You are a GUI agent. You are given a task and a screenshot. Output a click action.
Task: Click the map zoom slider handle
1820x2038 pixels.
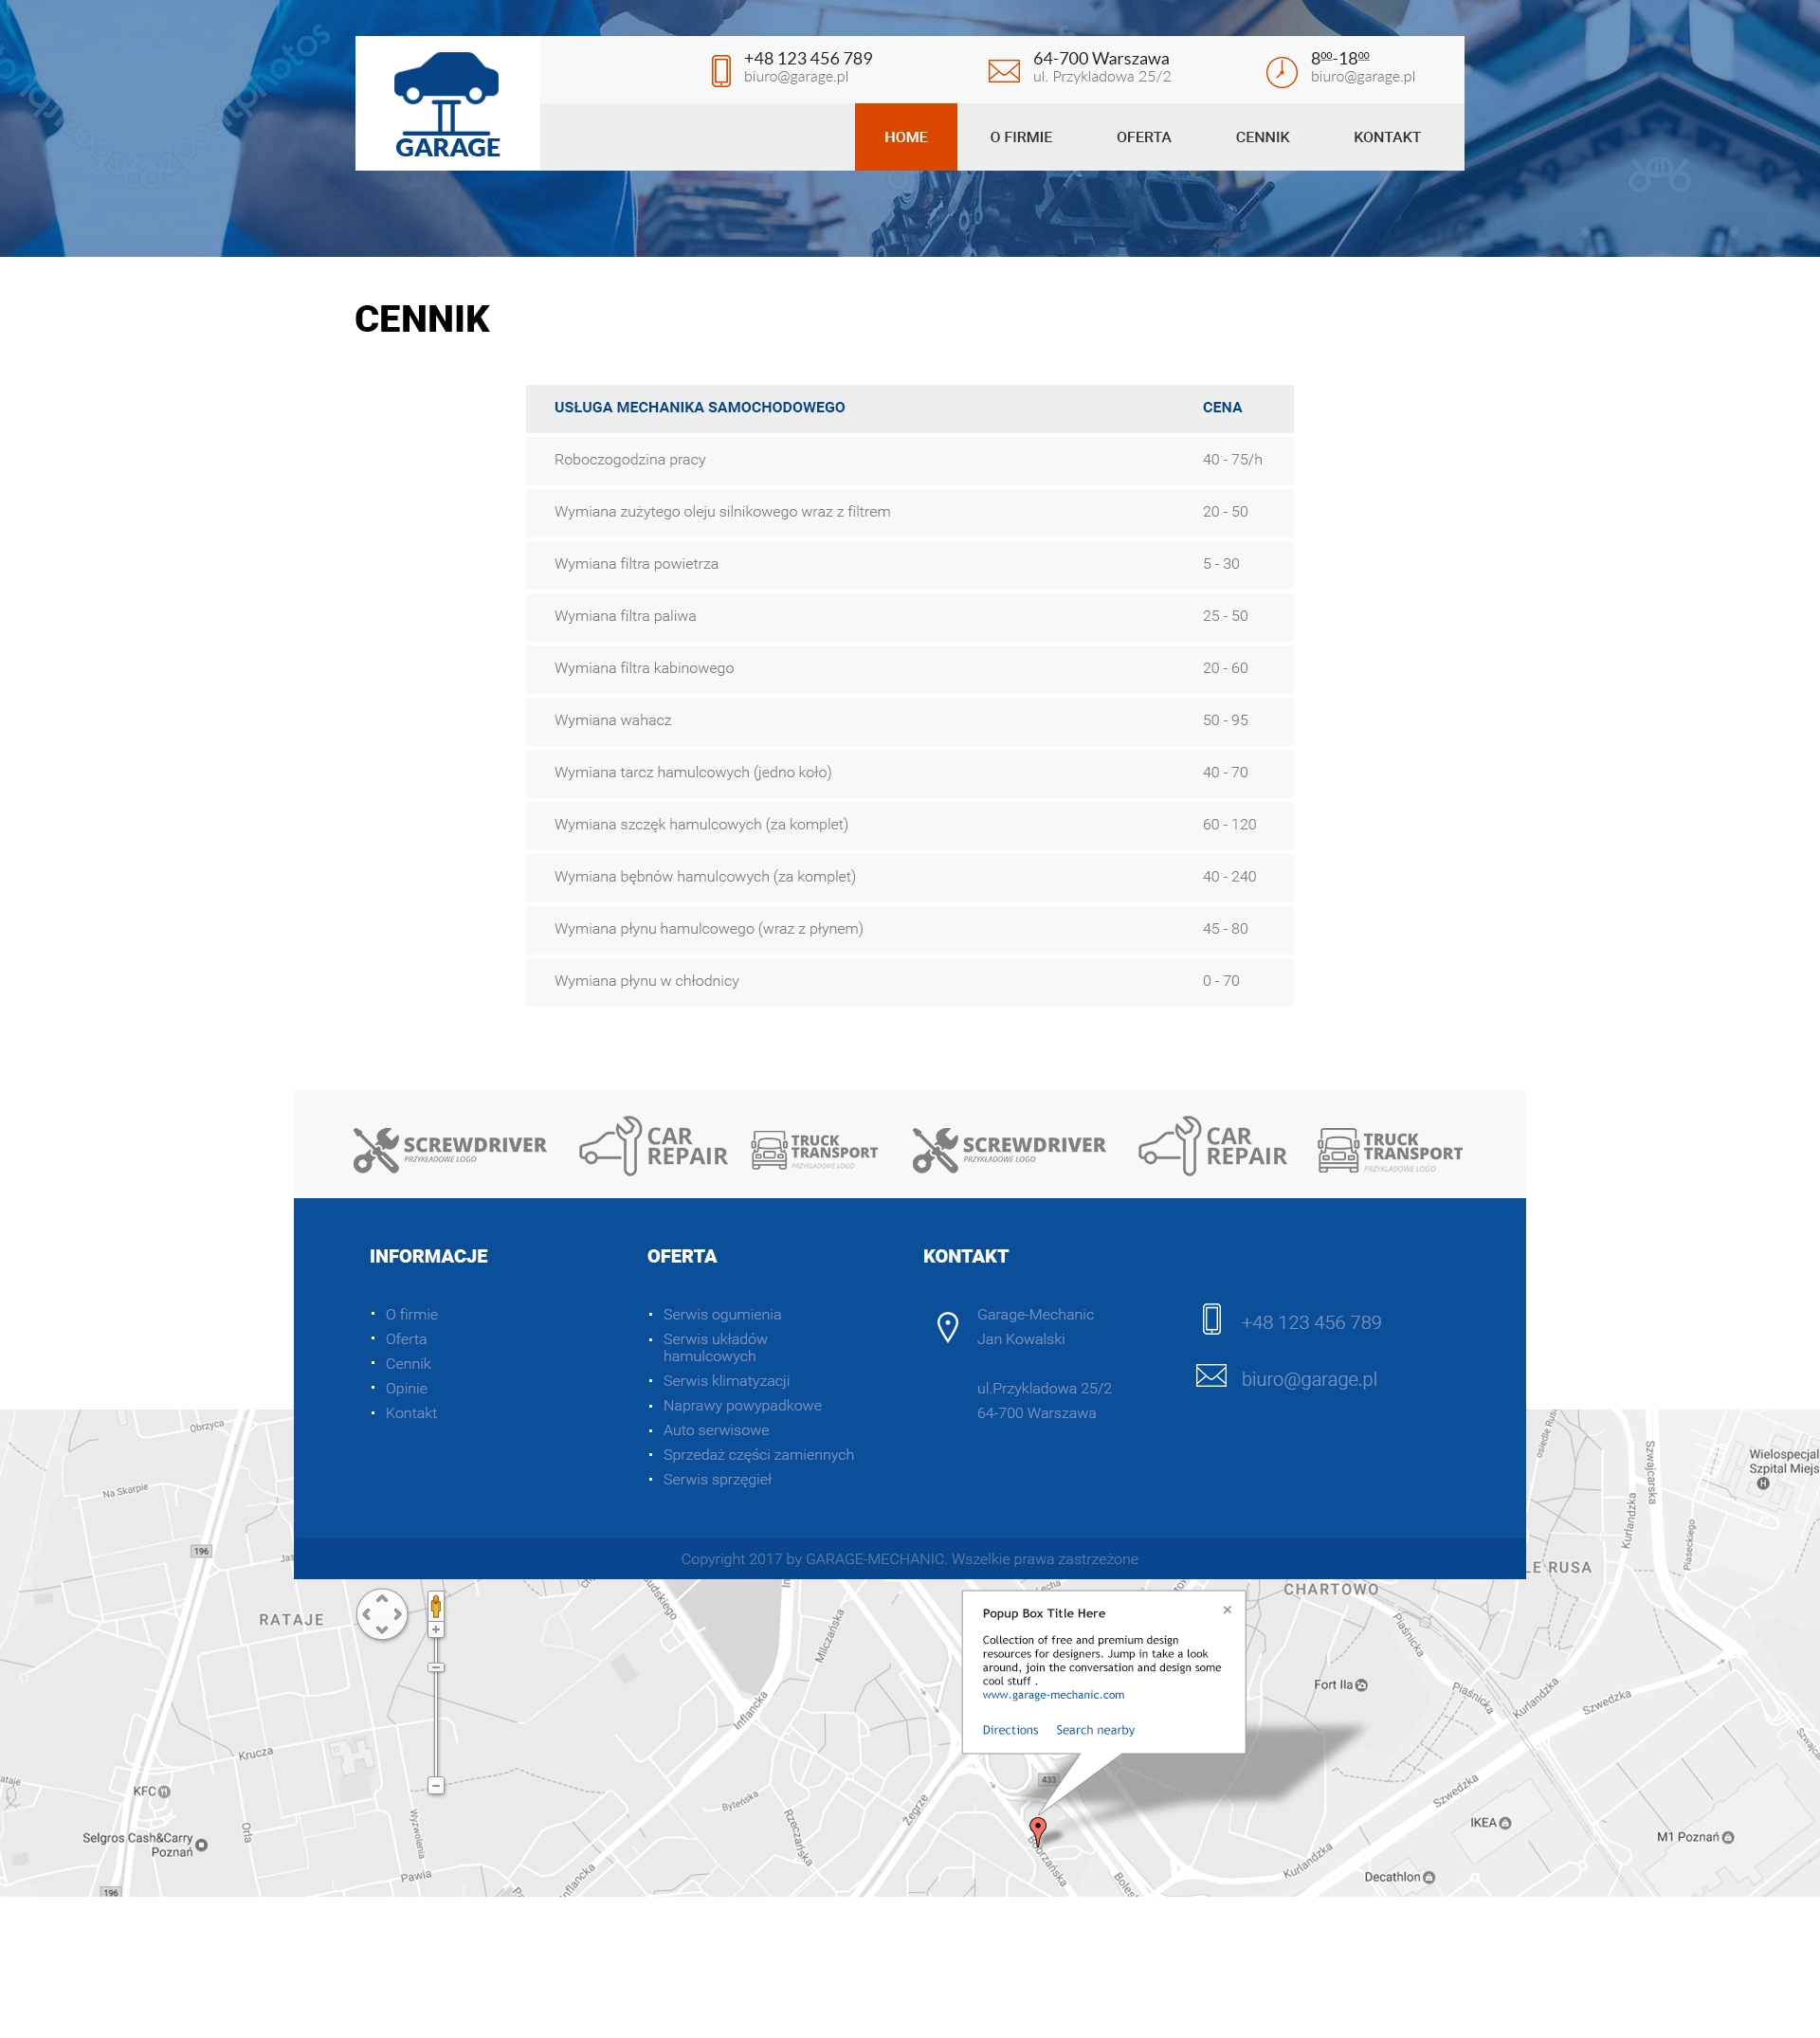pos(436,1667)
